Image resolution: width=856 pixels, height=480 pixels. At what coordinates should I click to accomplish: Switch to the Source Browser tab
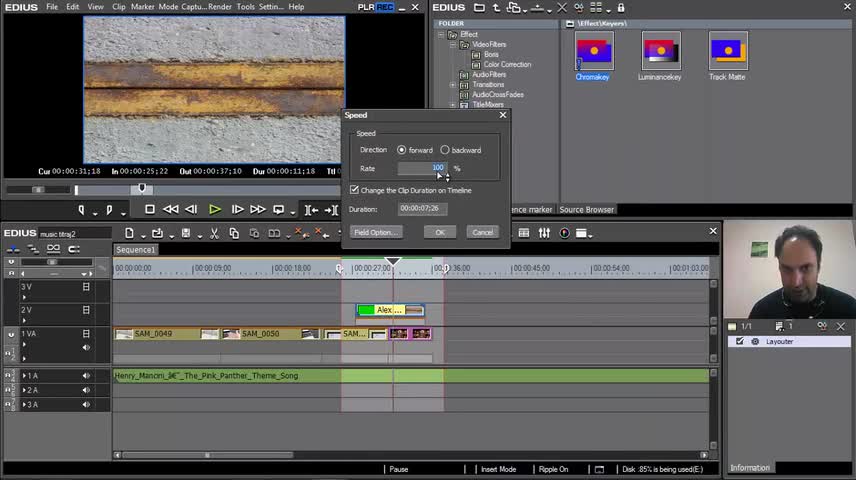(x=586, y=209)
